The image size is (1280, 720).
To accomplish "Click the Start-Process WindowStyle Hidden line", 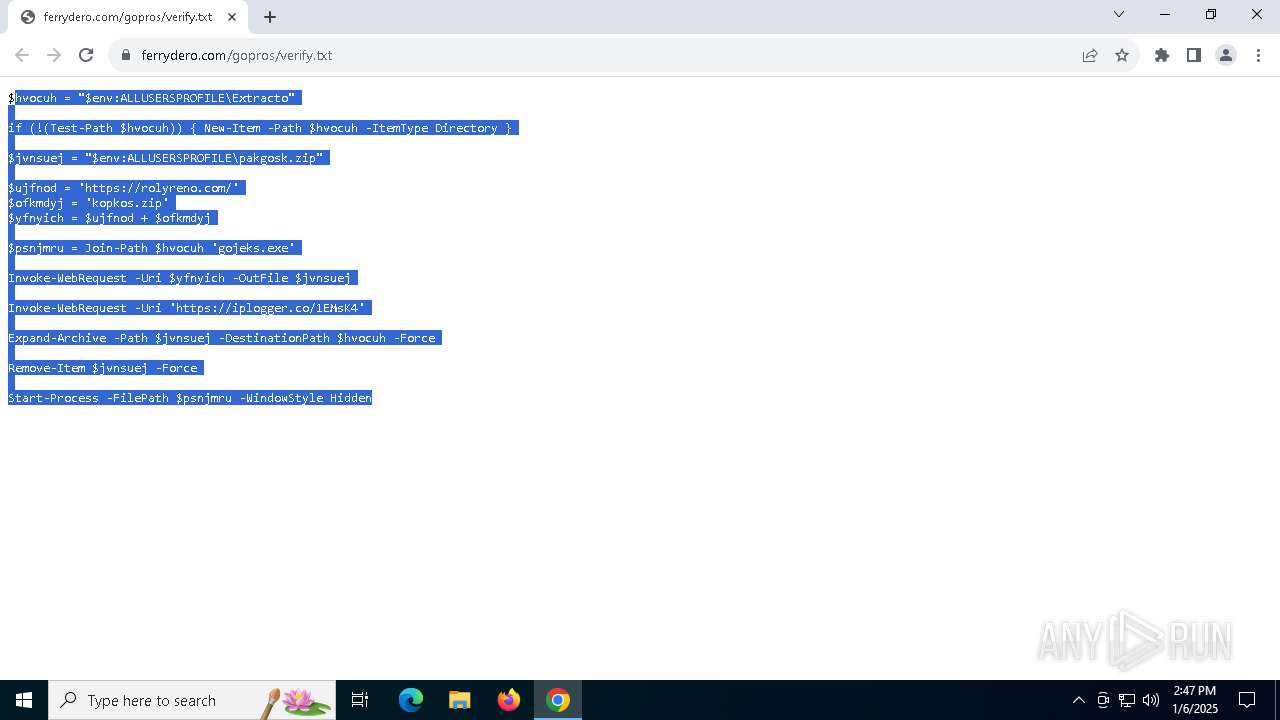I will pos(190,398).
